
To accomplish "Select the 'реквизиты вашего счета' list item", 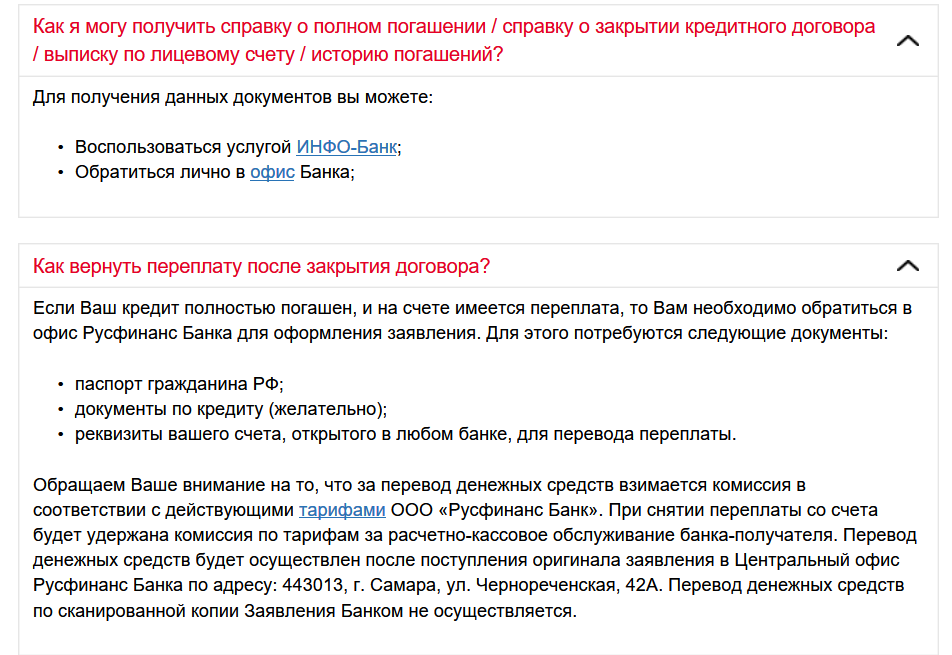I will (405, 435).
